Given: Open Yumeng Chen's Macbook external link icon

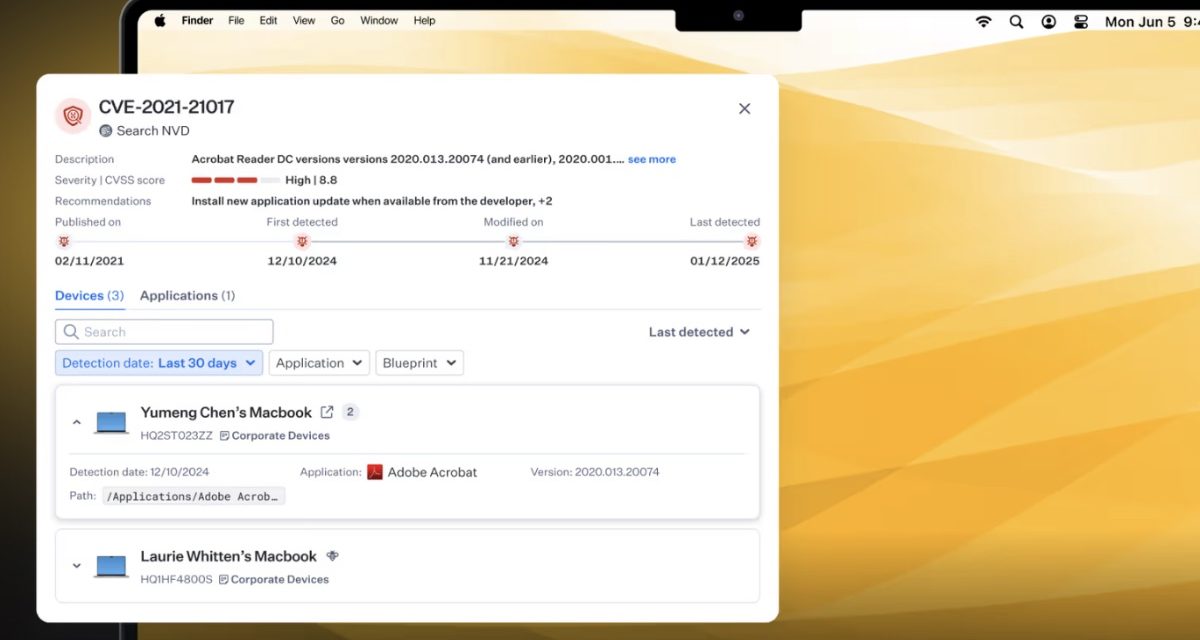Looking at the screenshot, I should pos(327,412).
